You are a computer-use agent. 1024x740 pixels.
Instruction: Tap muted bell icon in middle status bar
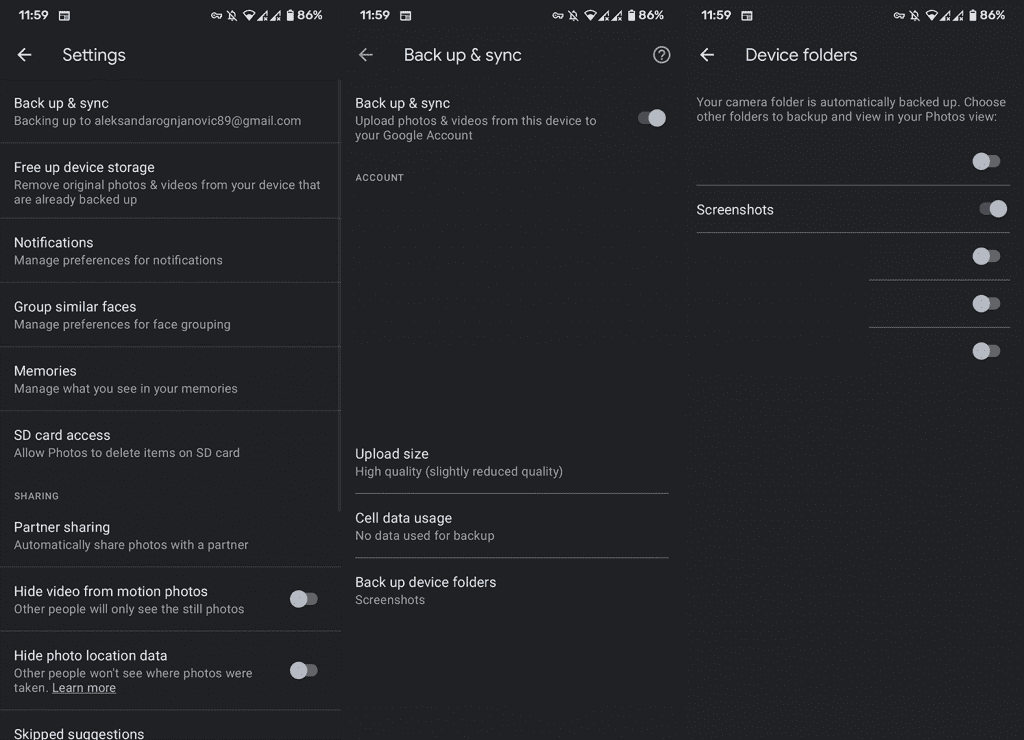pos(573,16)
